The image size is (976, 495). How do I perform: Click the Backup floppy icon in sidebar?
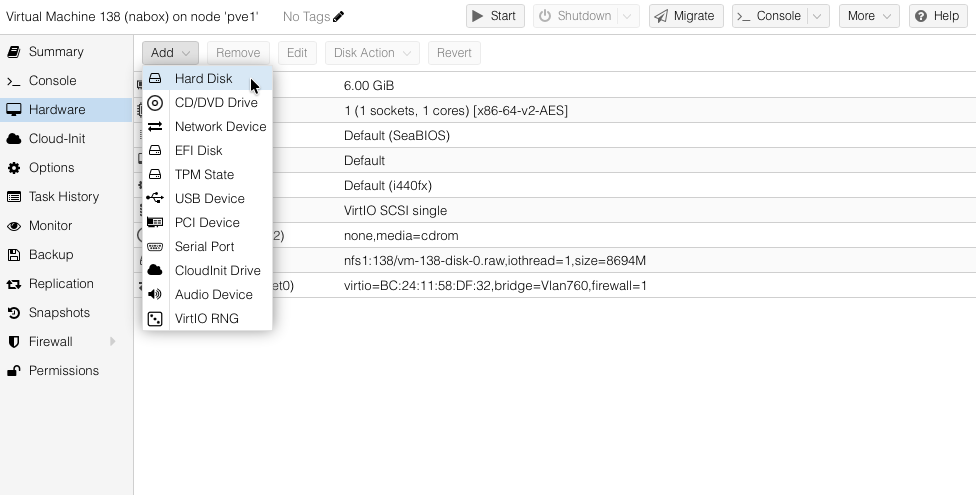(14, 255)
